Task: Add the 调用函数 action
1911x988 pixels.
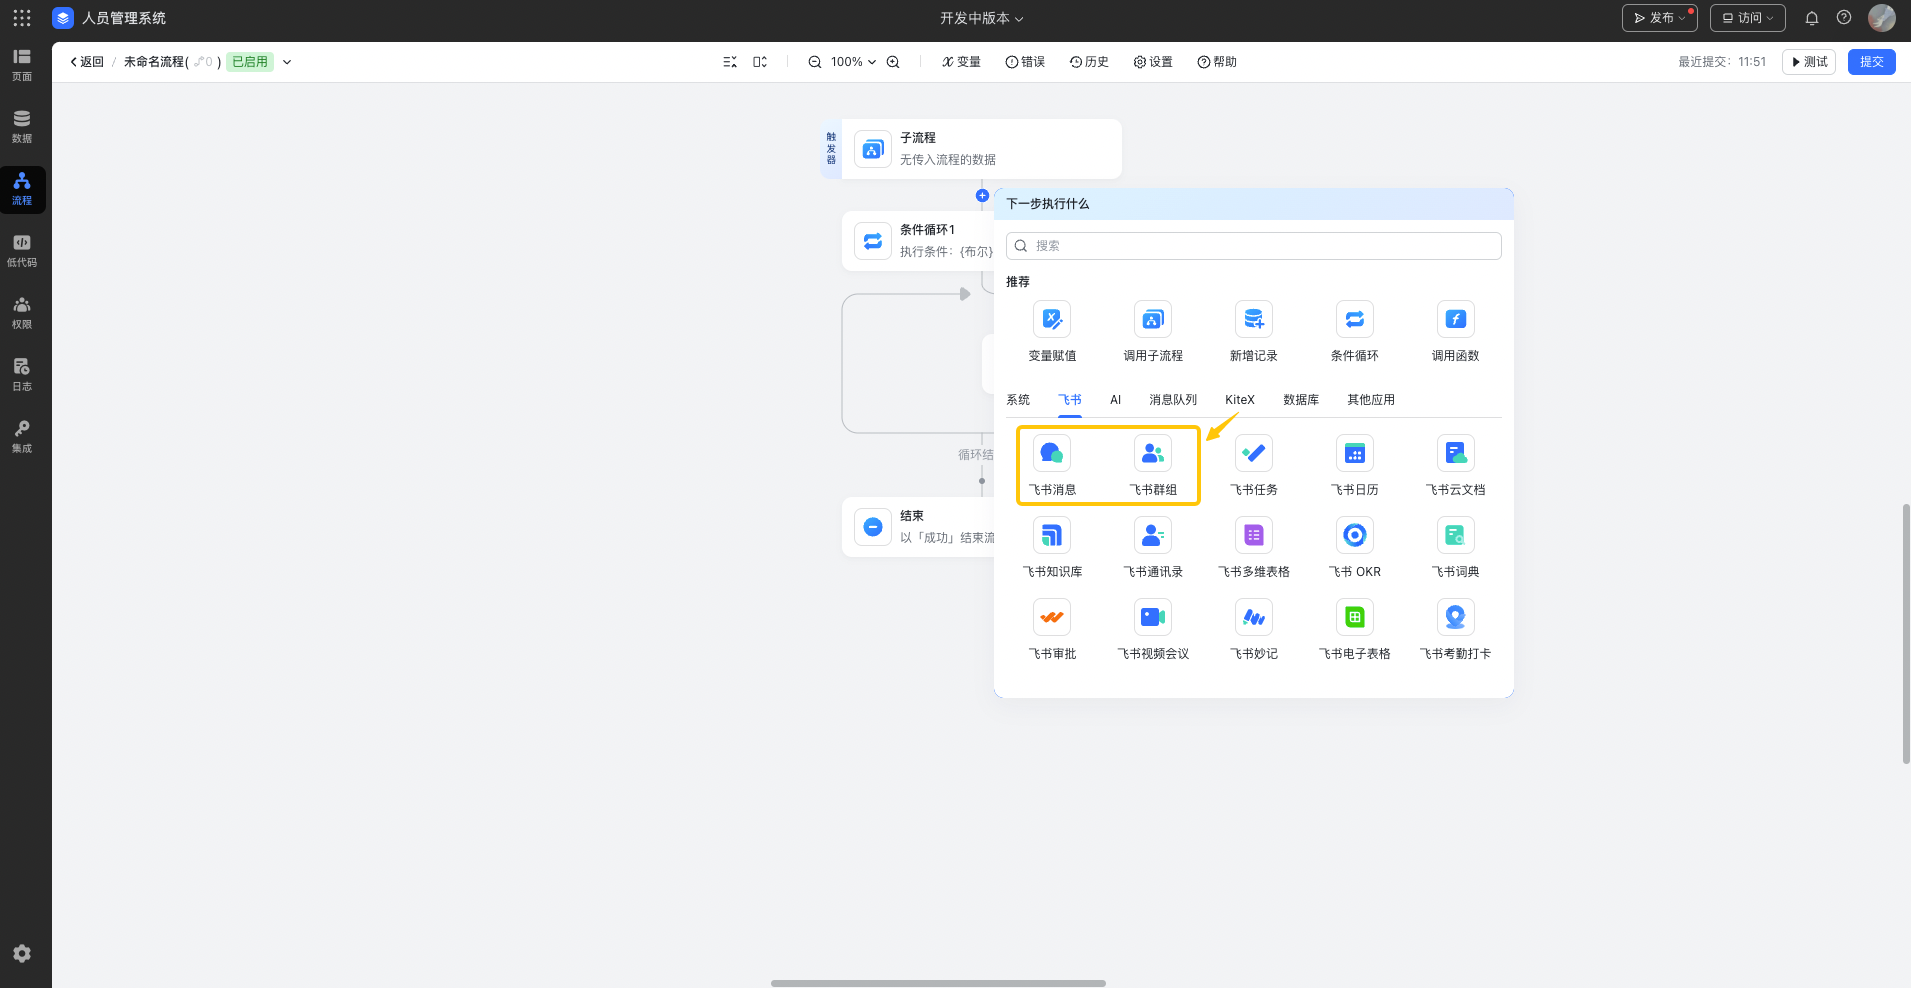Action: (x=1456, y=332)
